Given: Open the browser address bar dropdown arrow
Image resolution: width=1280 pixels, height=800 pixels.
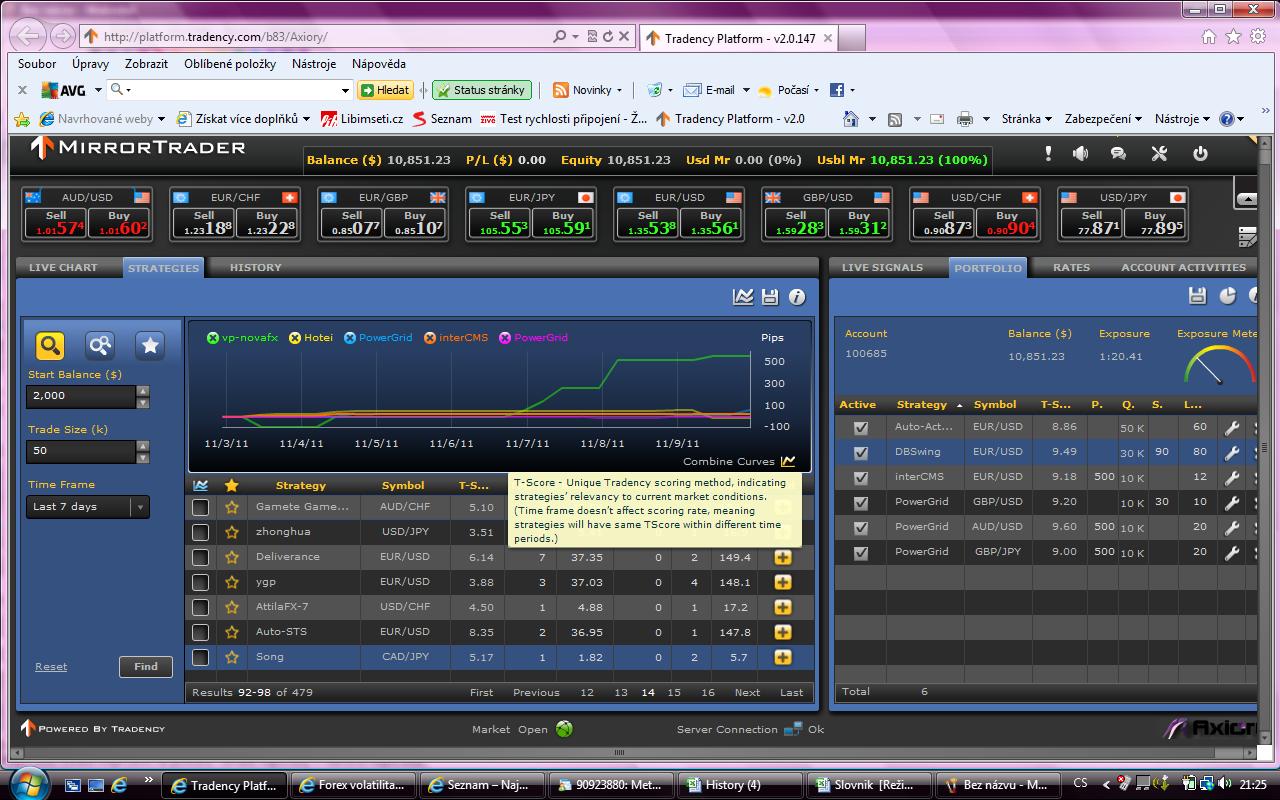Looking at the screenshot, I should (575, 37).
